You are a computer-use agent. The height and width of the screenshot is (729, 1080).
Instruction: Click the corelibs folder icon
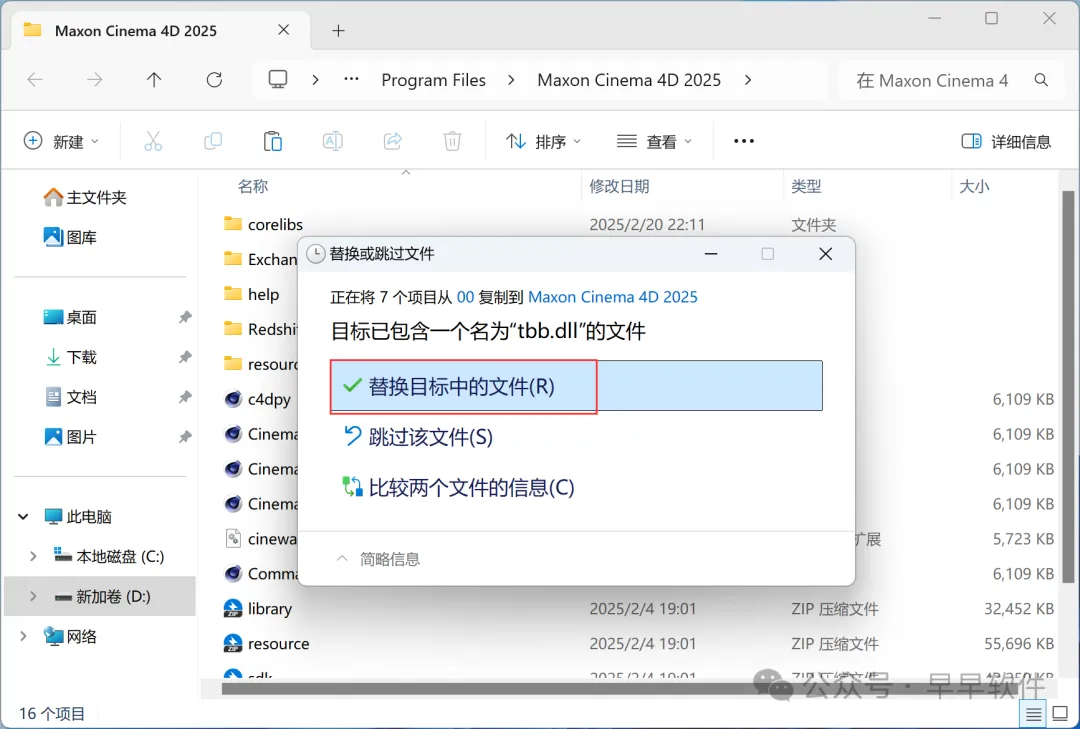233,224
